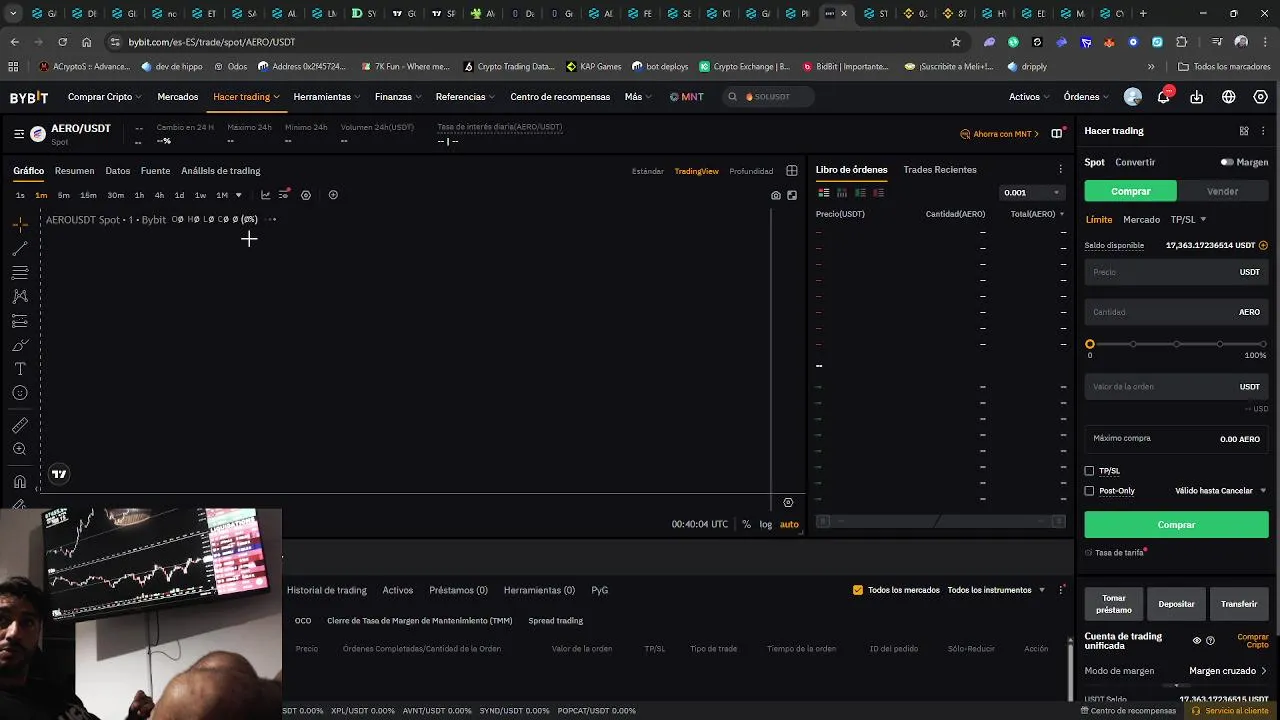Uncheck Todos los mercados checkbox
The image size is (1280, 720).
pyautogui.click(x=858, y=590)
